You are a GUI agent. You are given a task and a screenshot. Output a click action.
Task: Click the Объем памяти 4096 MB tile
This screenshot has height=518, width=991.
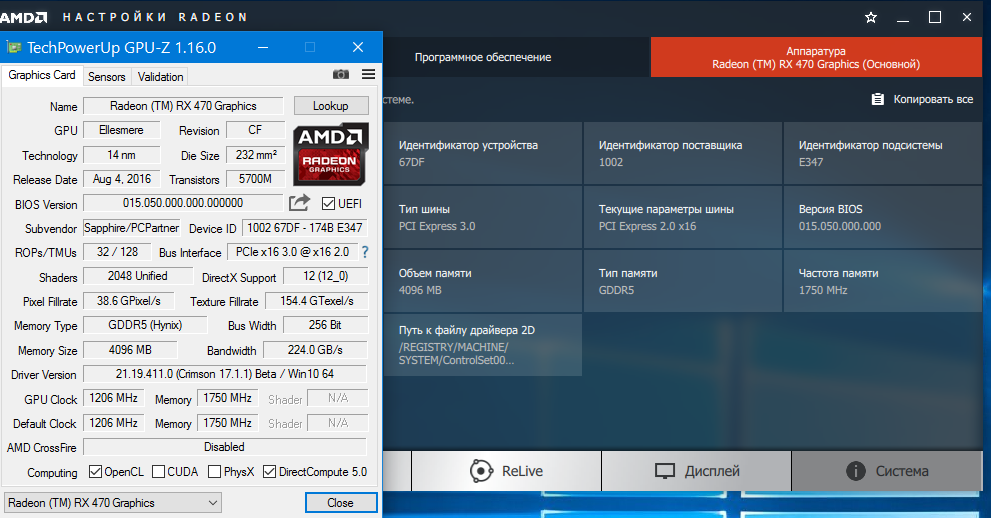482,281
